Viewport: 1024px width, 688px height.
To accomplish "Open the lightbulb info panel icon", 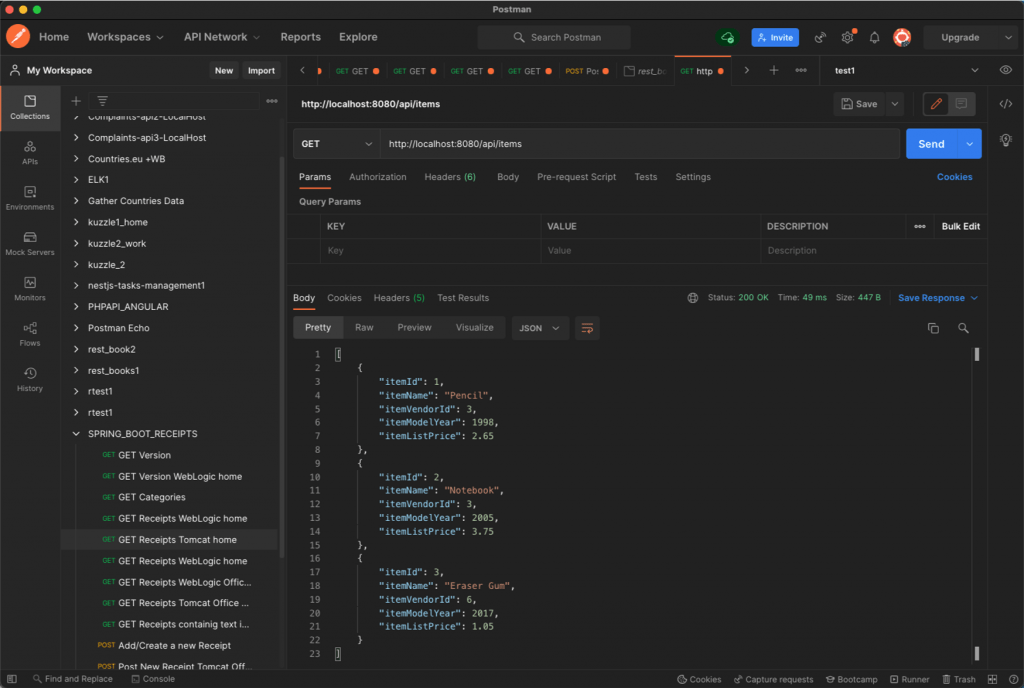I will coord(1006,140).
